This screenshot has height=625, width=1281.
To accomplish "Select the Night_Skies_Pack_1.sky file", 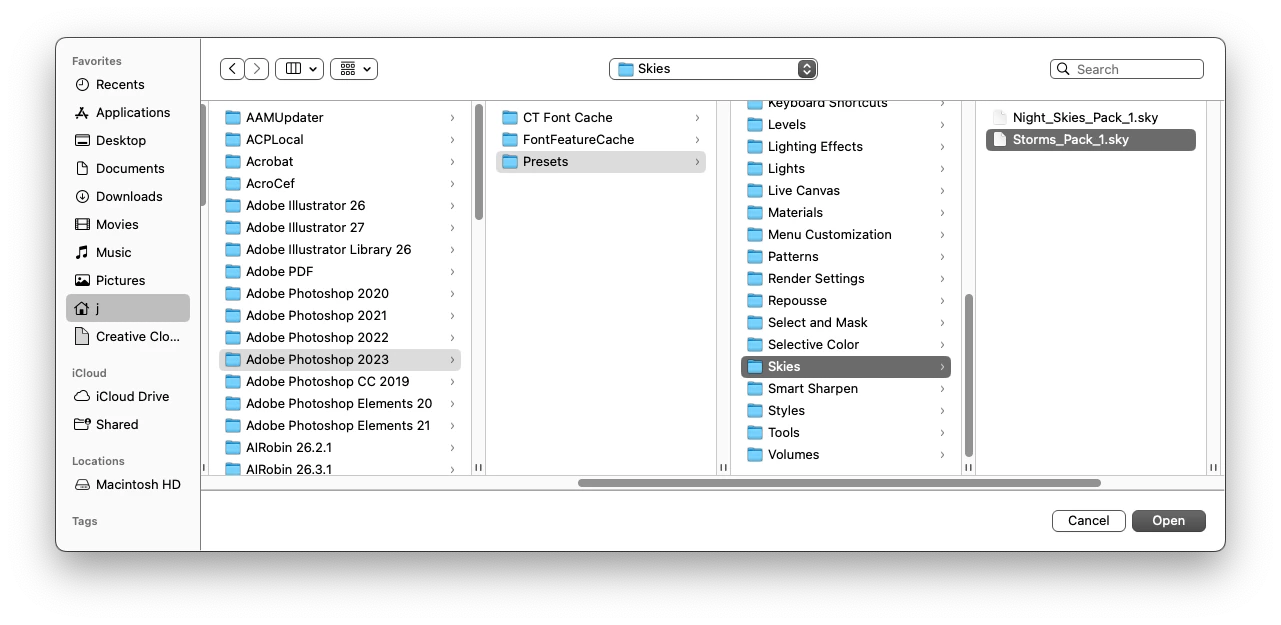I will pos(1091,118).
